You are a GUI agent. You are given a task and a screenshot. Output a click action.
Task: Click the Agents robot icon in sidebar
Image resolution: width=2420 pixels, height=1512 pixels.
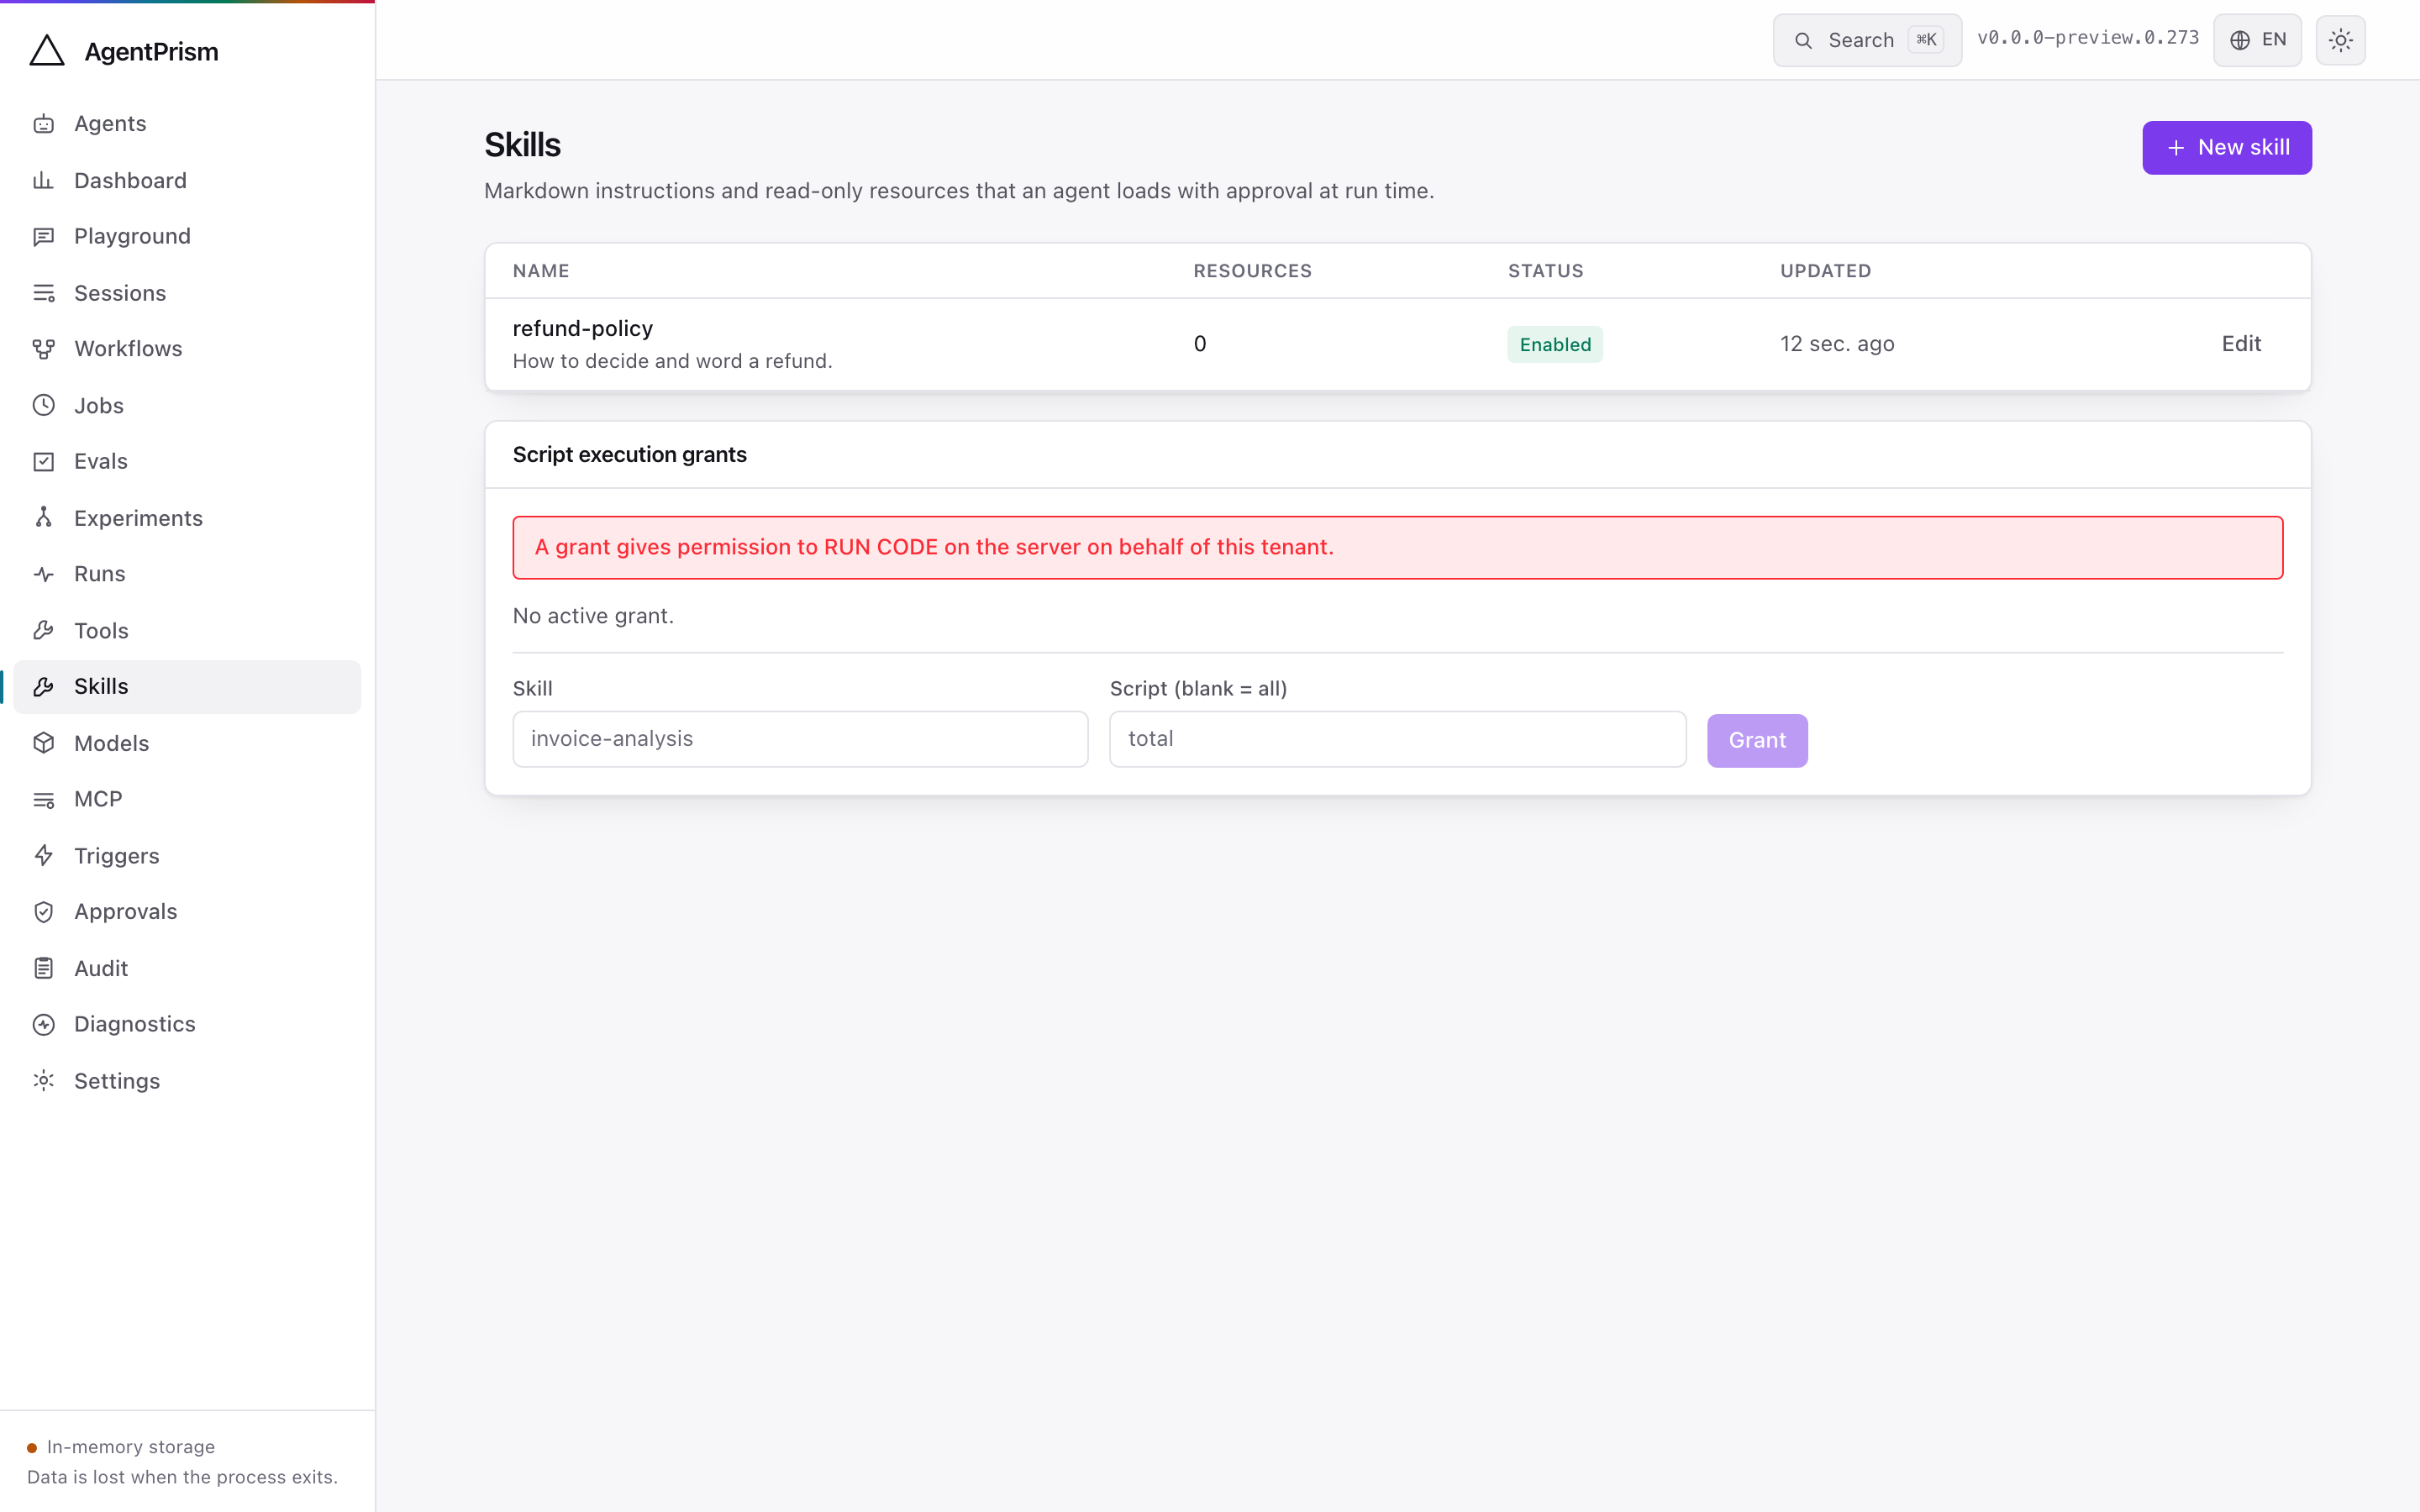tap(44, 124)
